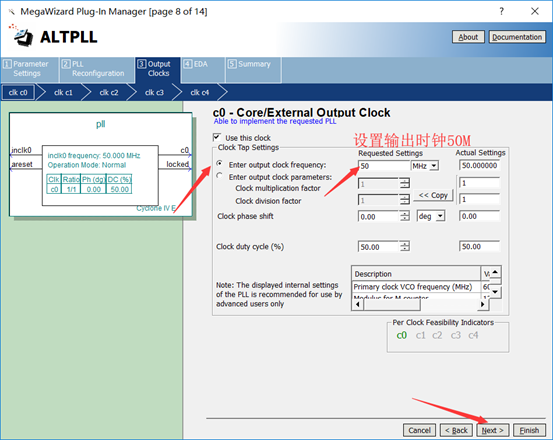Go to the clk c3 step

point(154,92)
